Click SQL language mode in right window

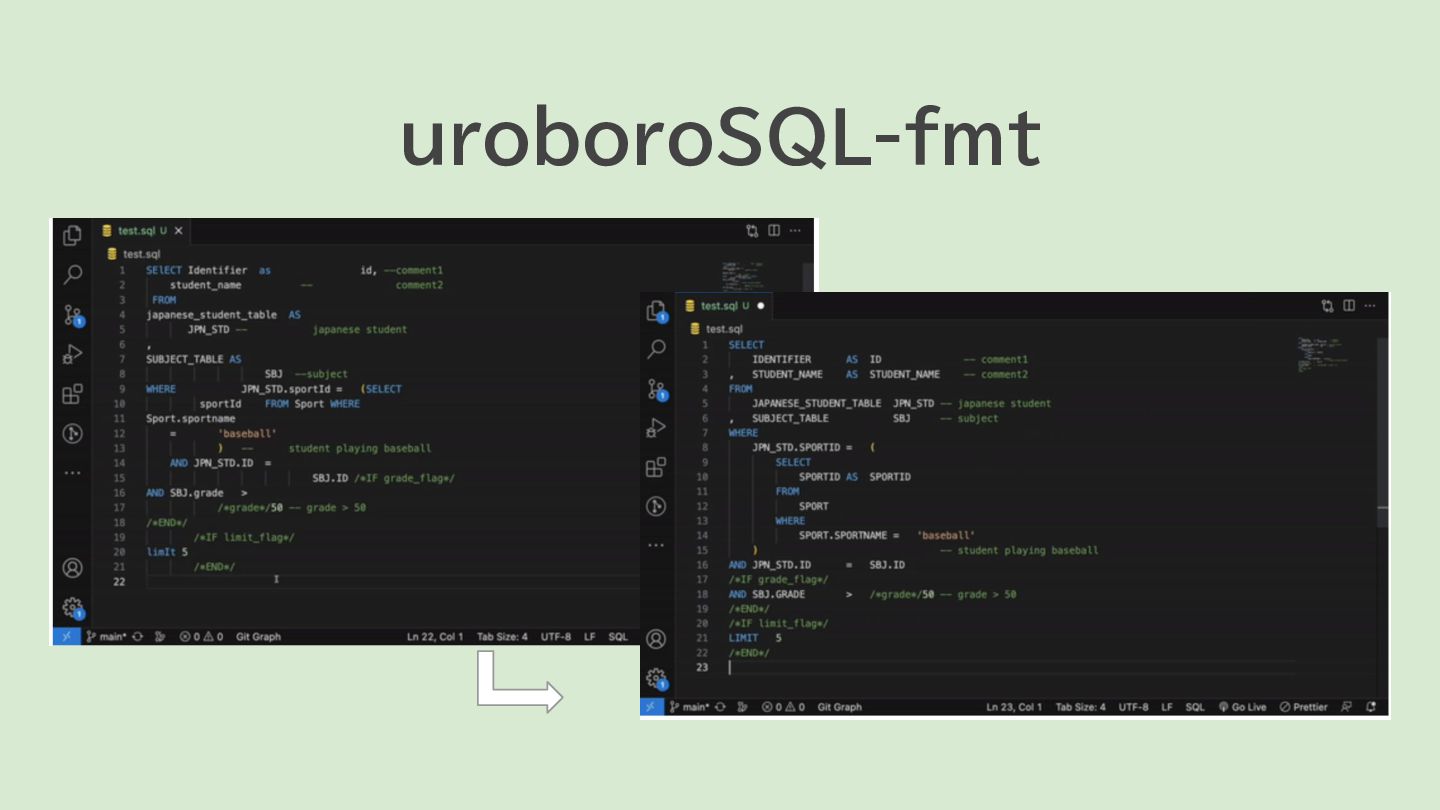point(1195,707)
